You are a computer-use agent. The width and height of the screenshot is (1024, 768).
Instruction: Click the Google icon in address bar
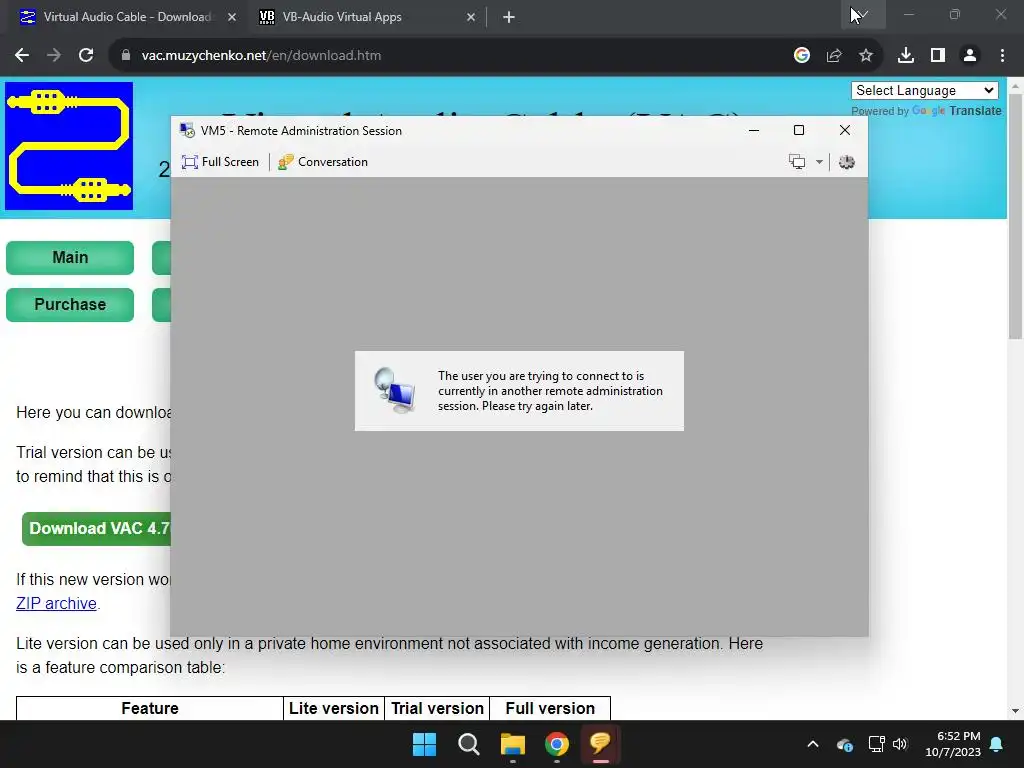(x=802, y=56)
